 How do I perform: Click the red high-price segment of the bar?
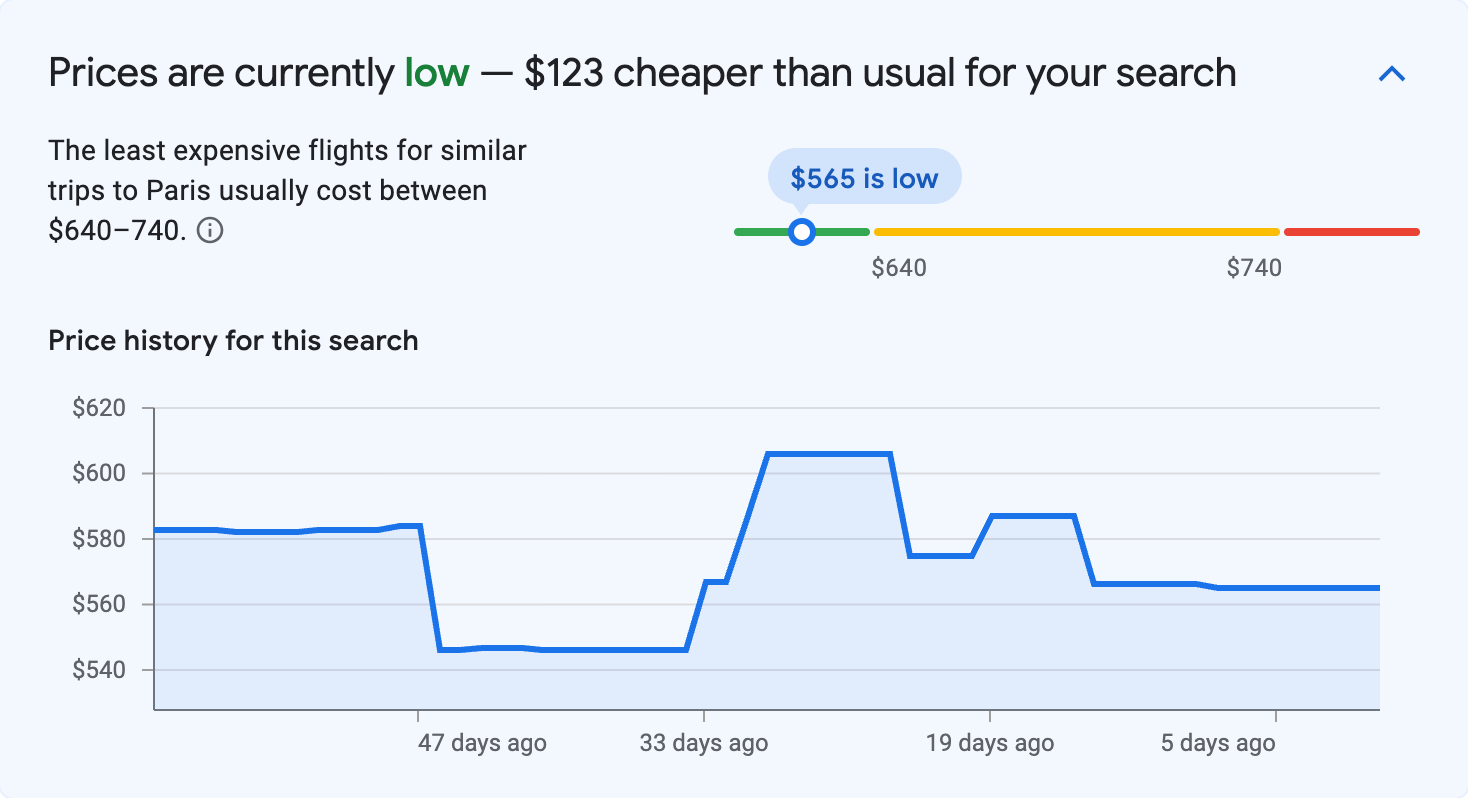tap(1350, 231)
